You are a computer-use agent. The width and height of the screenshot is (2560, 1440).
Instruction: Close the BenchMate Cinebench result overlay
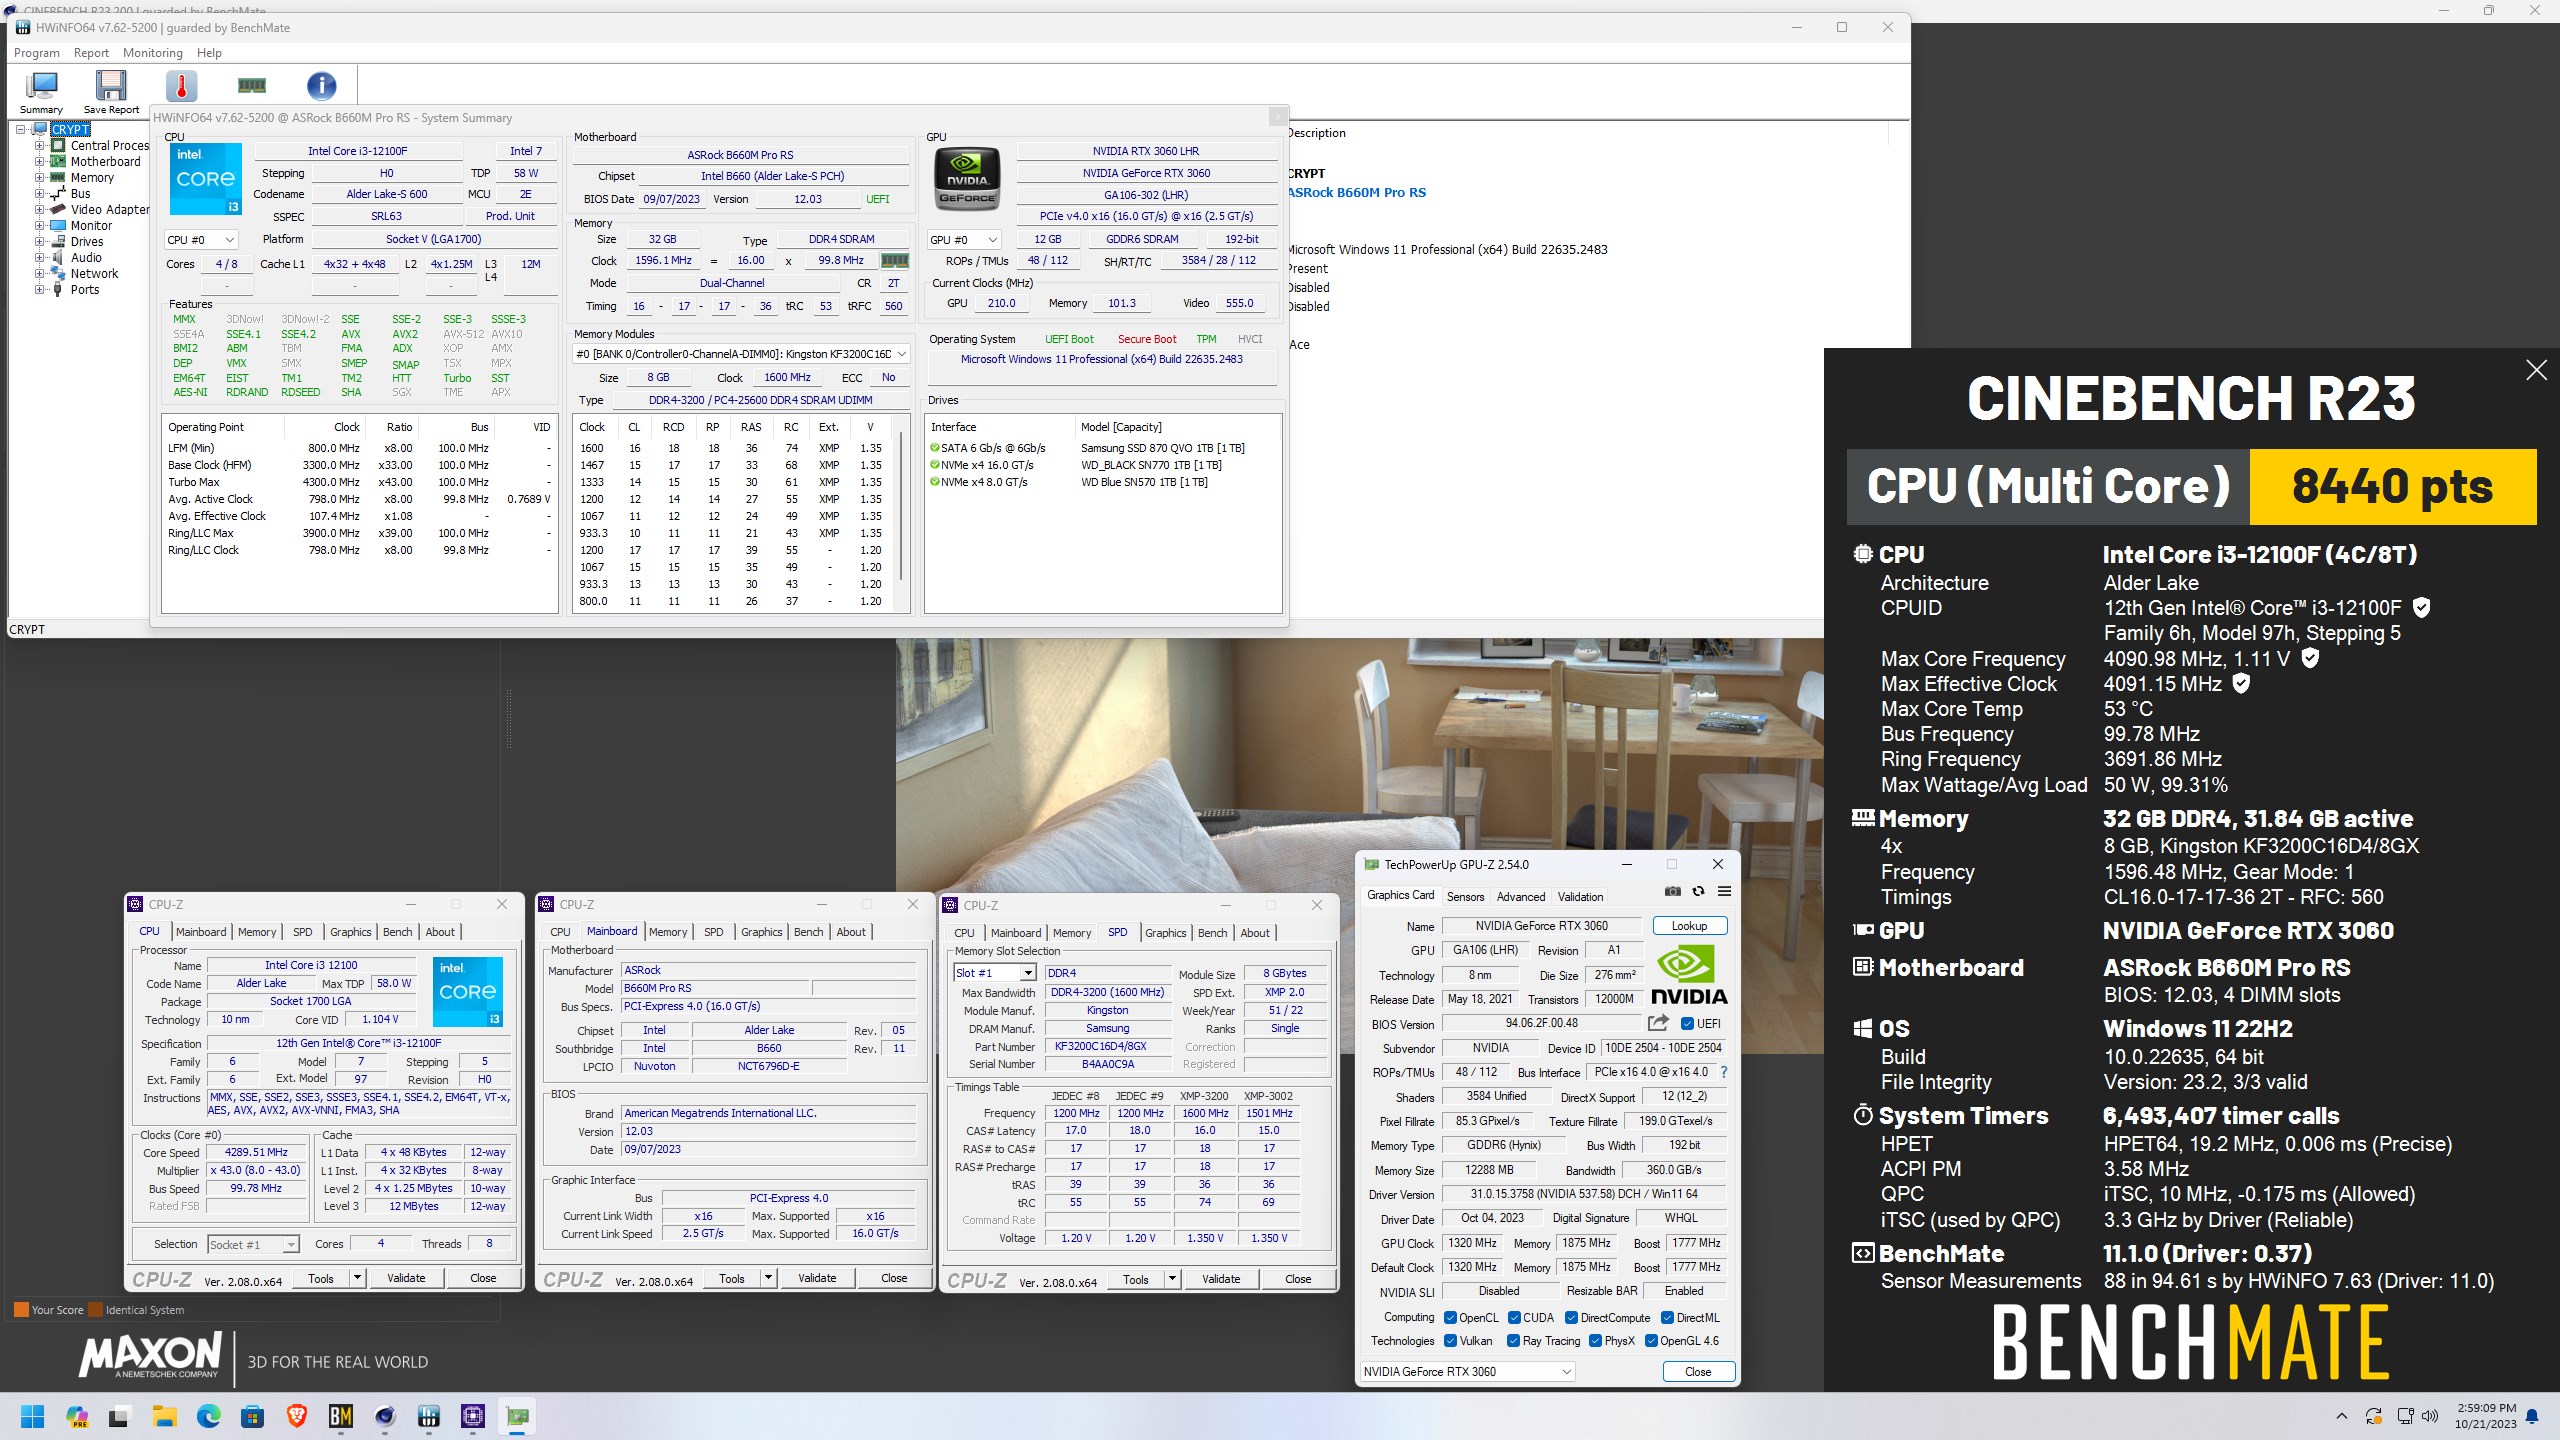(2536, 371)
